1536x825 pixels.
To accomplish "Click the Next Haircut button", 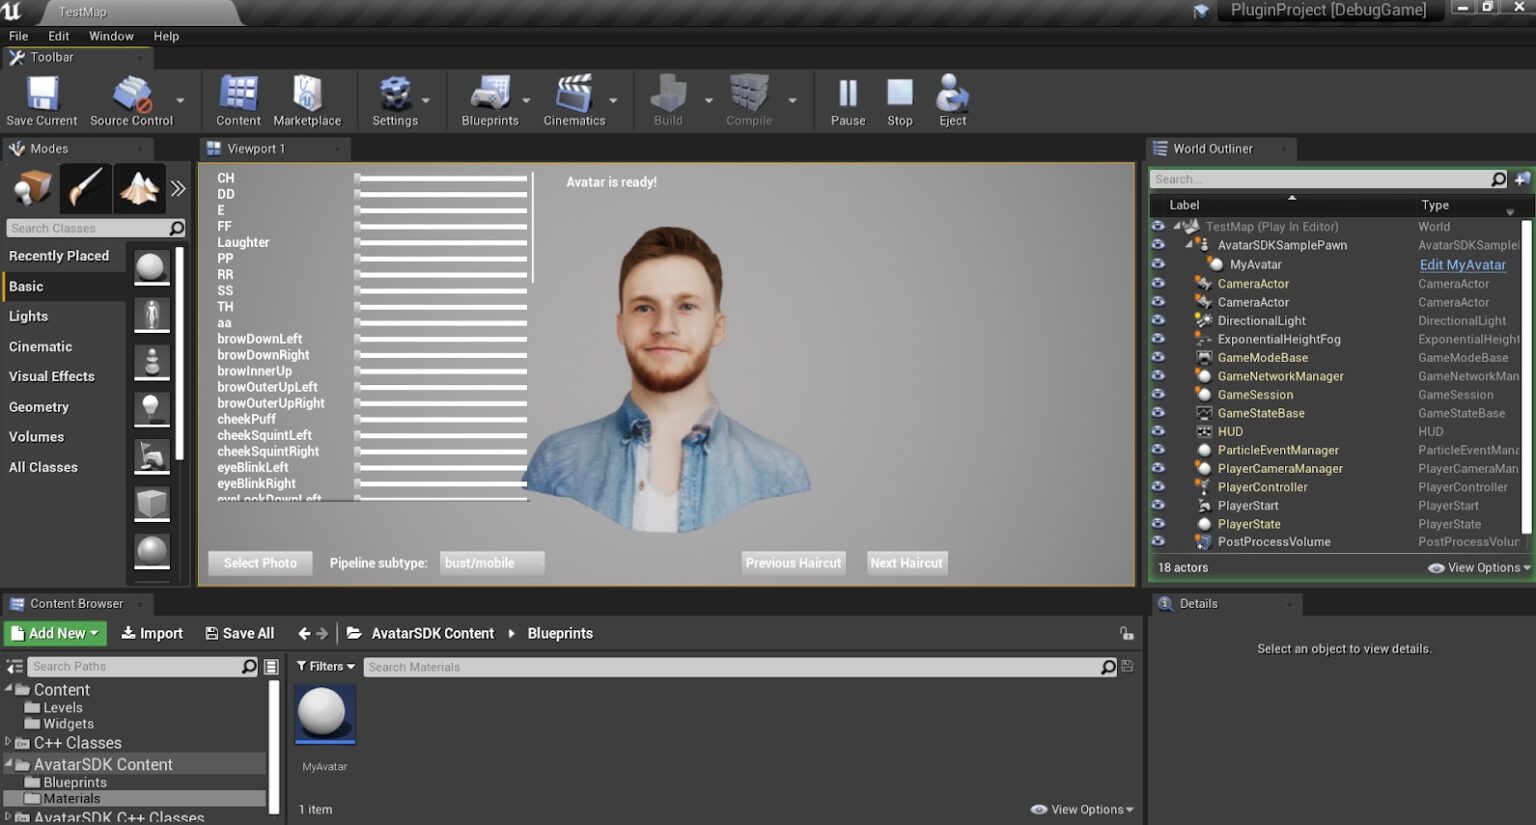I will [906, 562].
